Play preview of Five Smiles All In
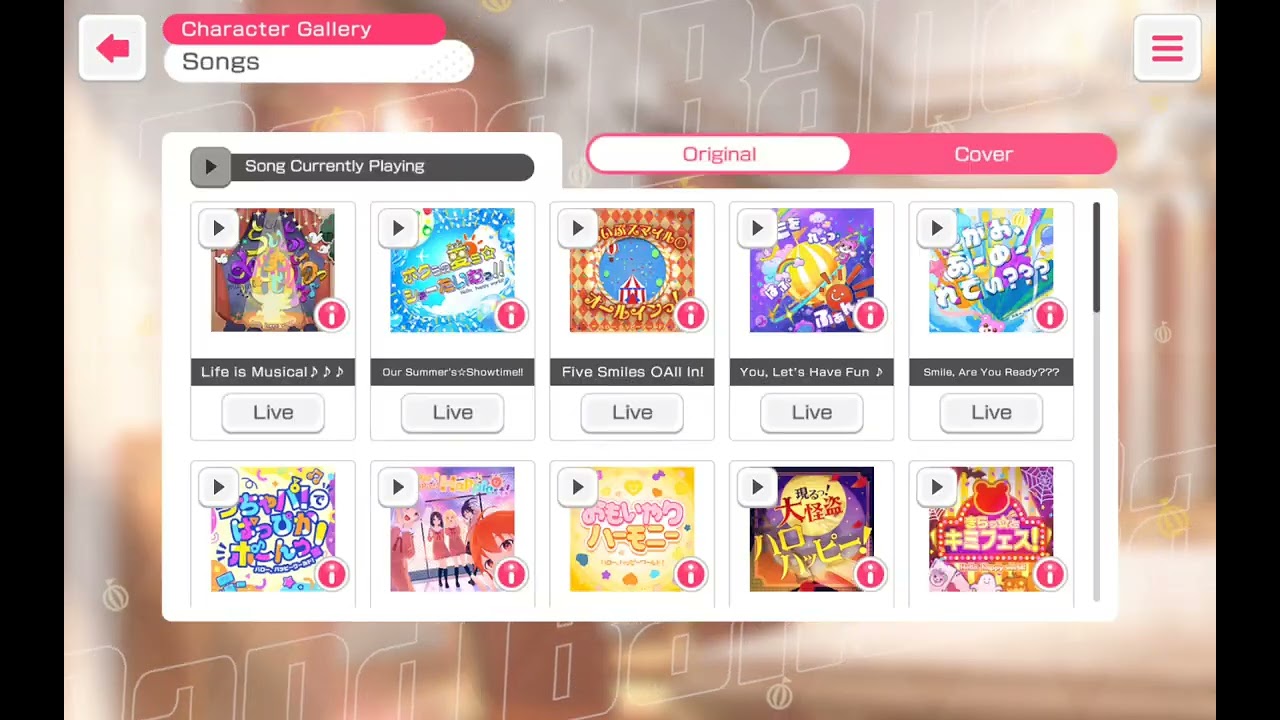1280x720 pixels. click(x=577, y=228)
